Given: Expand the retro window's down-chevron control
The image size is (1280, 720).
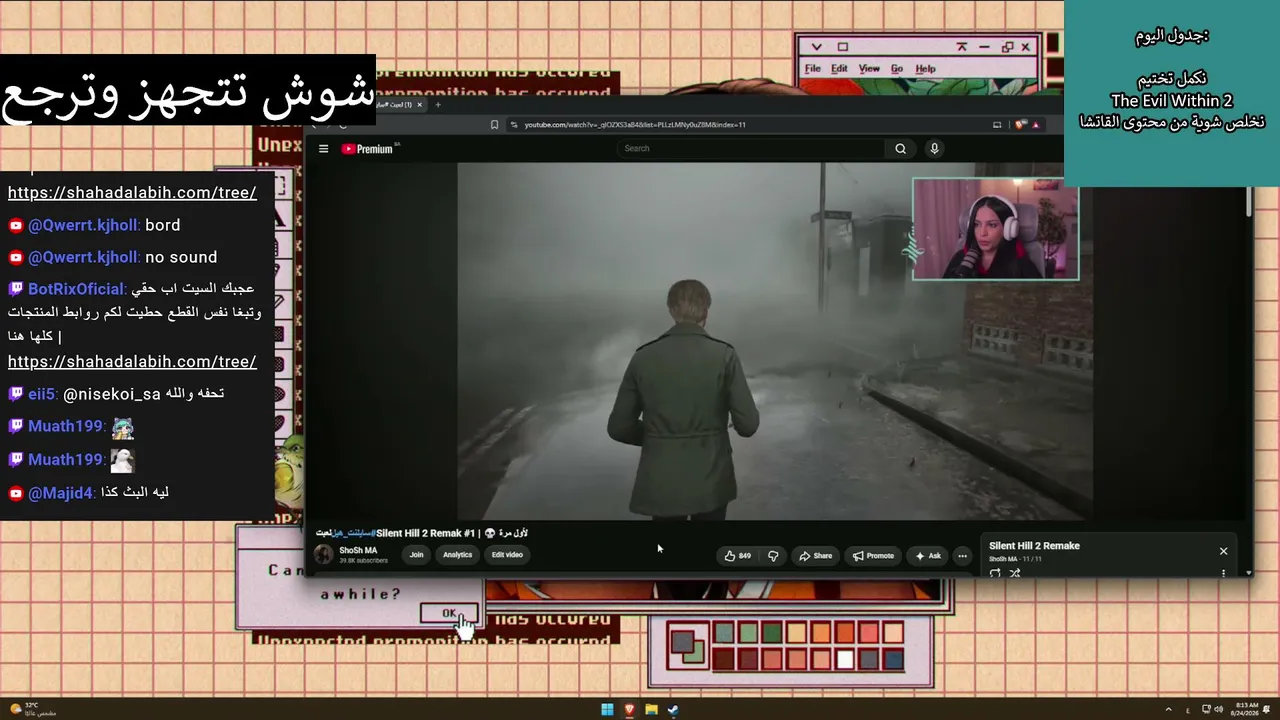Looking at the screenshot, I should [x=816, y=47].
